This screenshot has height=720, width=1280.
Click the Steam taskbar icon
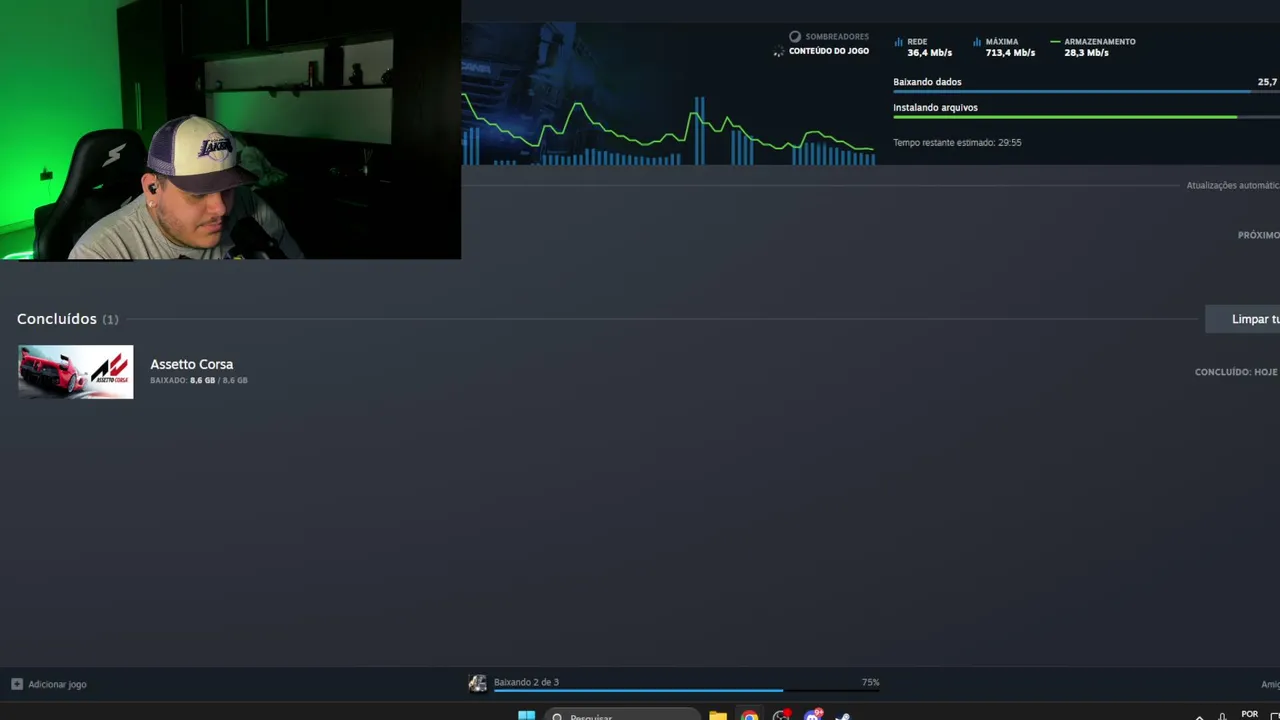(x=843, y=716)
